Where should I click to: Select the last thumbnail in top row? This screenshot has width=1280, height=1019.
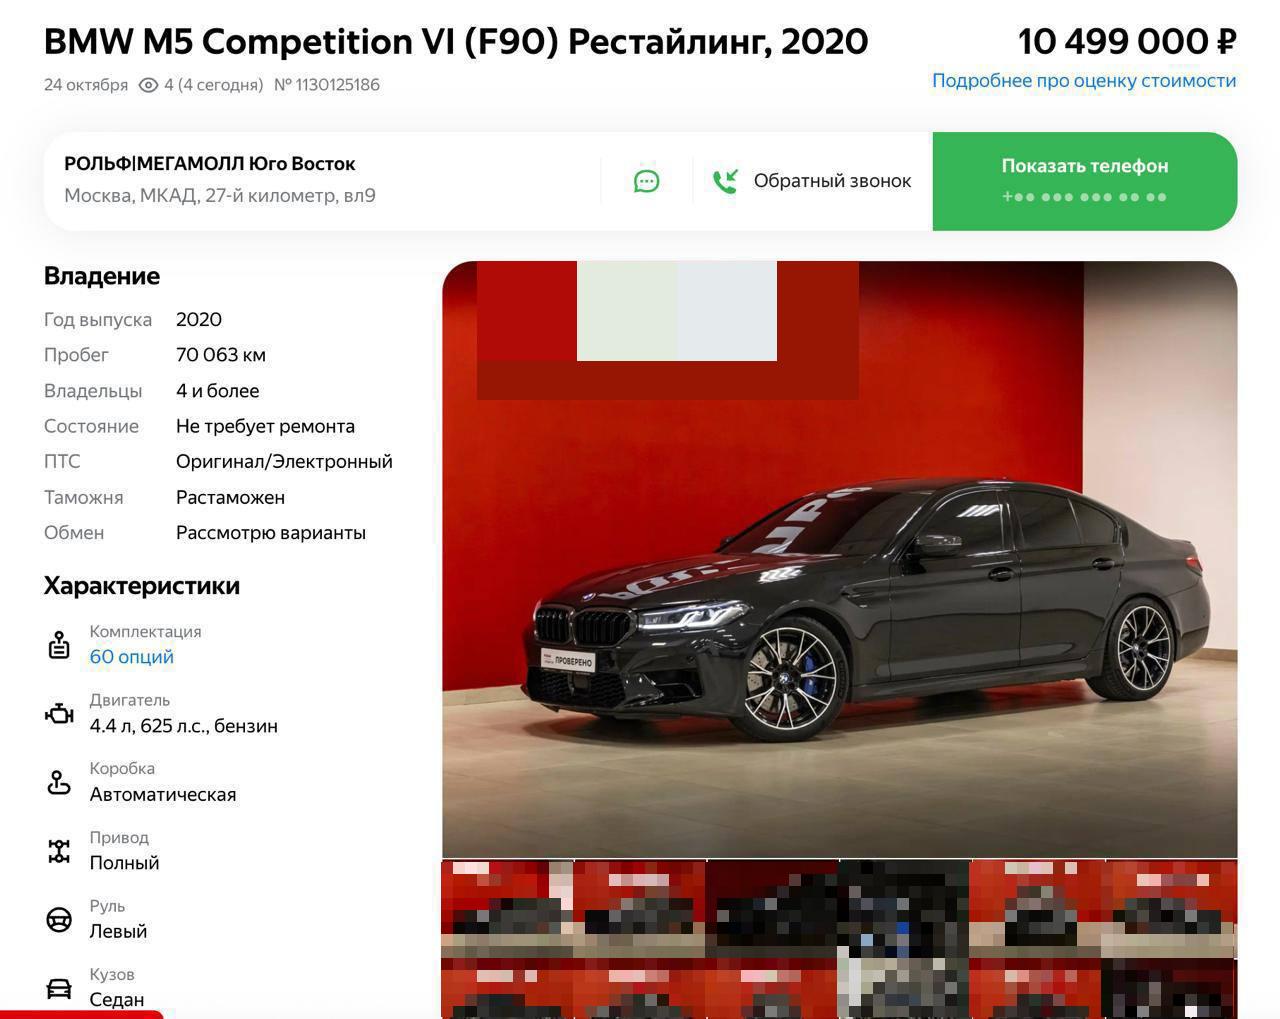click(1170, 908)
